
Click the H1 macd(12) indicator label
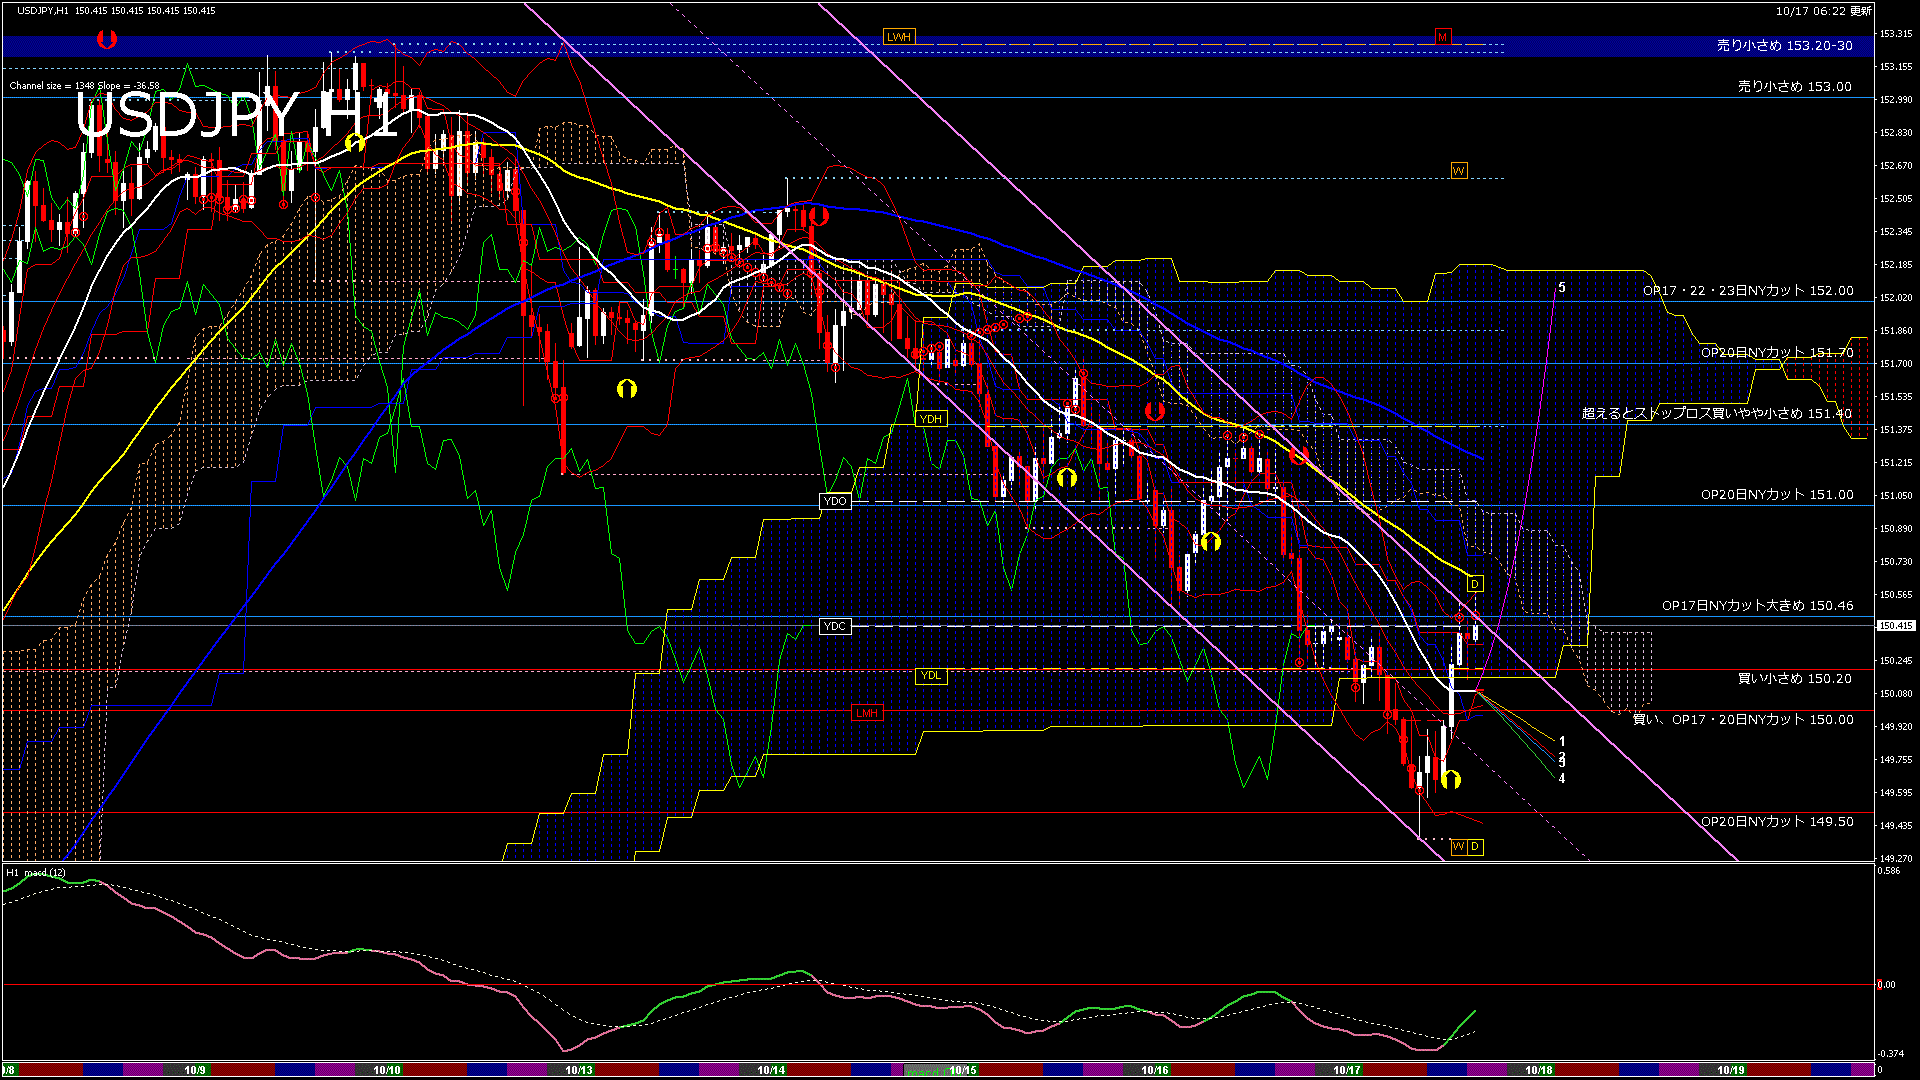click(36, 873)
